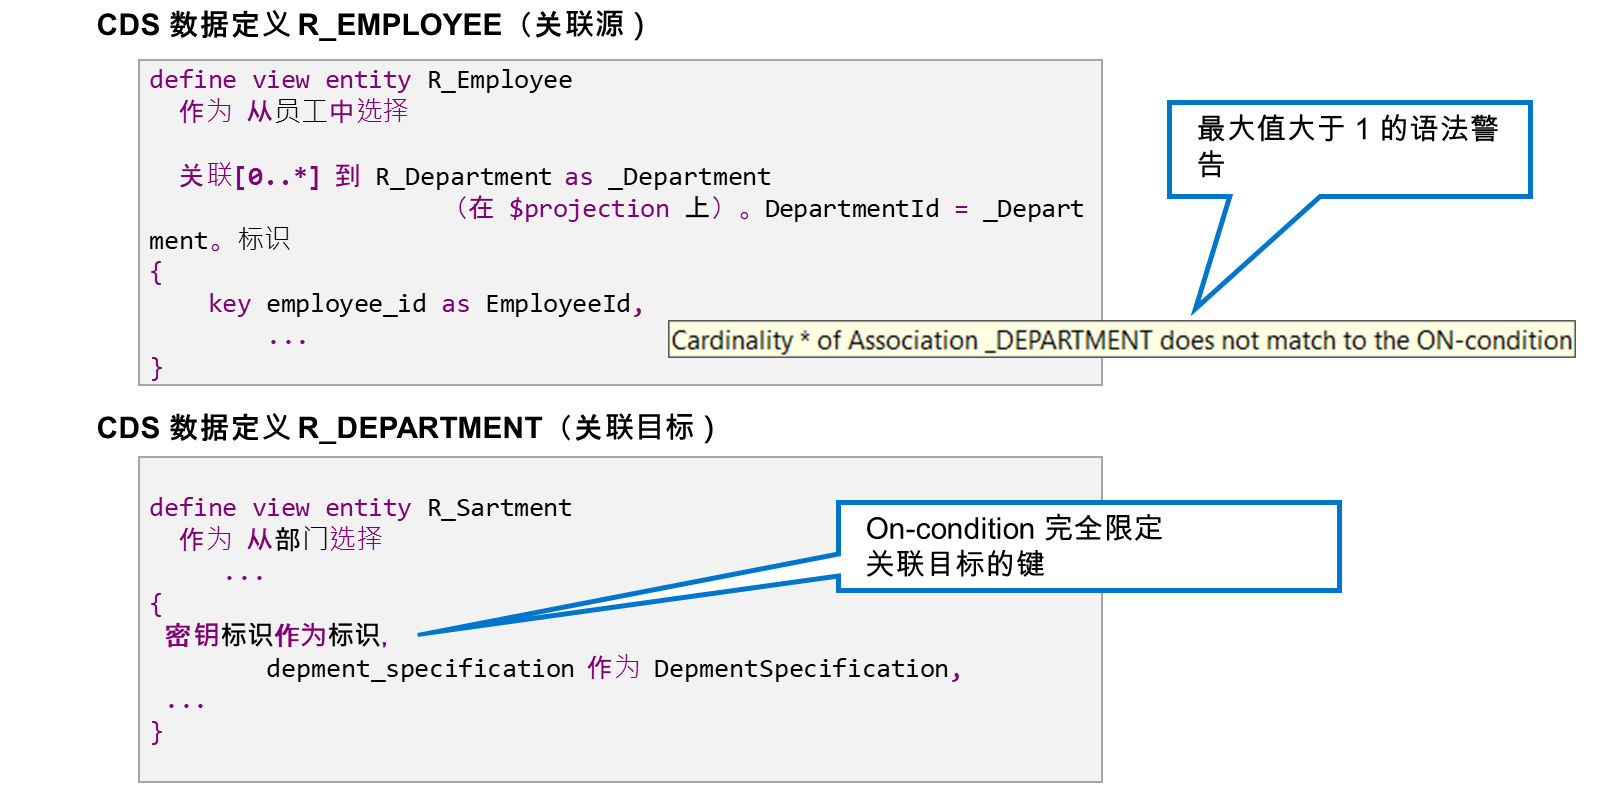Click the key employee_id code line

coord(426,304)
